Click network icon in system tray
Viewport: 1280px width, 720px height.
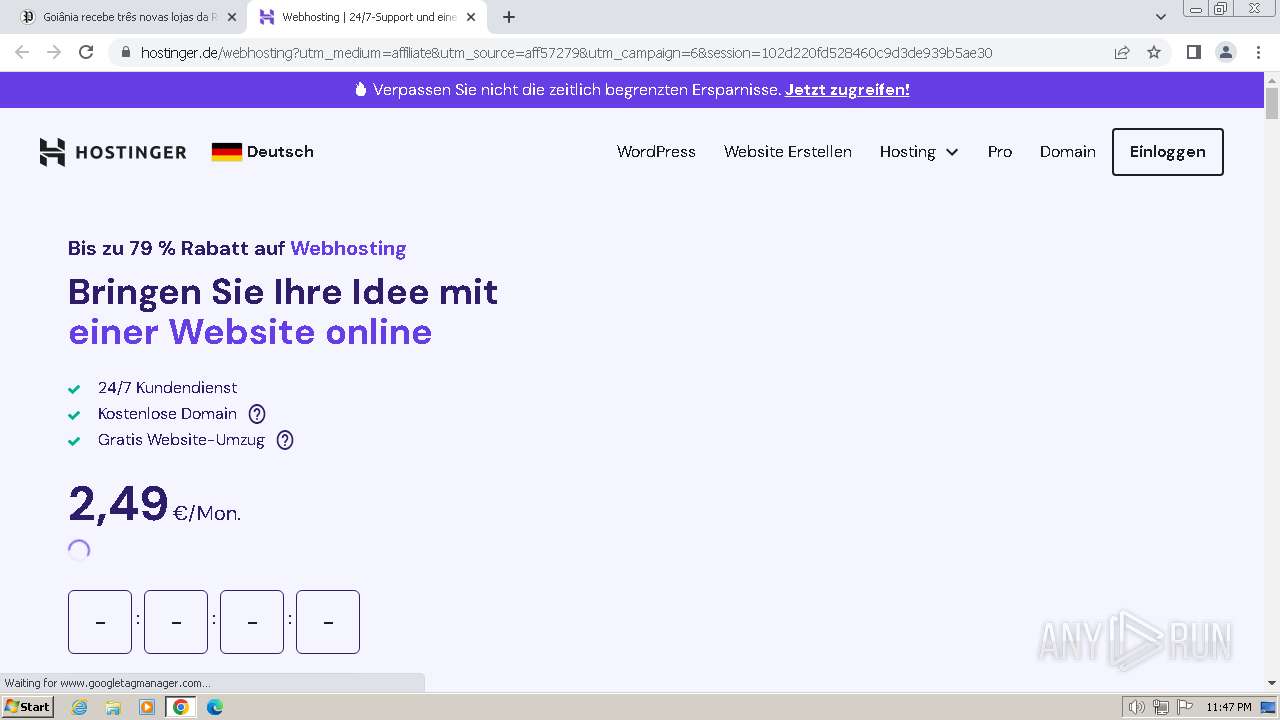pyautogui.click(x=1161, y=707)
